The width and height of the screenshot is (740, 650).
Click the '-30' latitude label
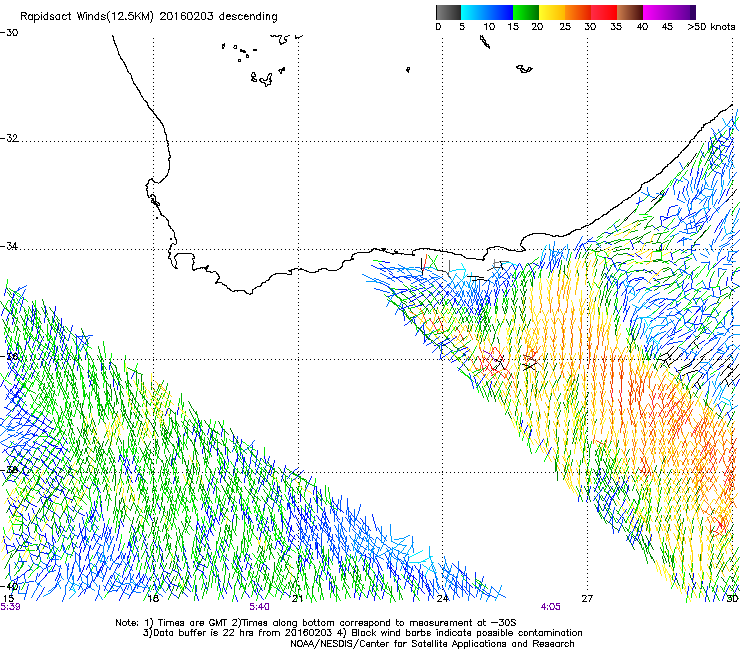pos(9,33)
